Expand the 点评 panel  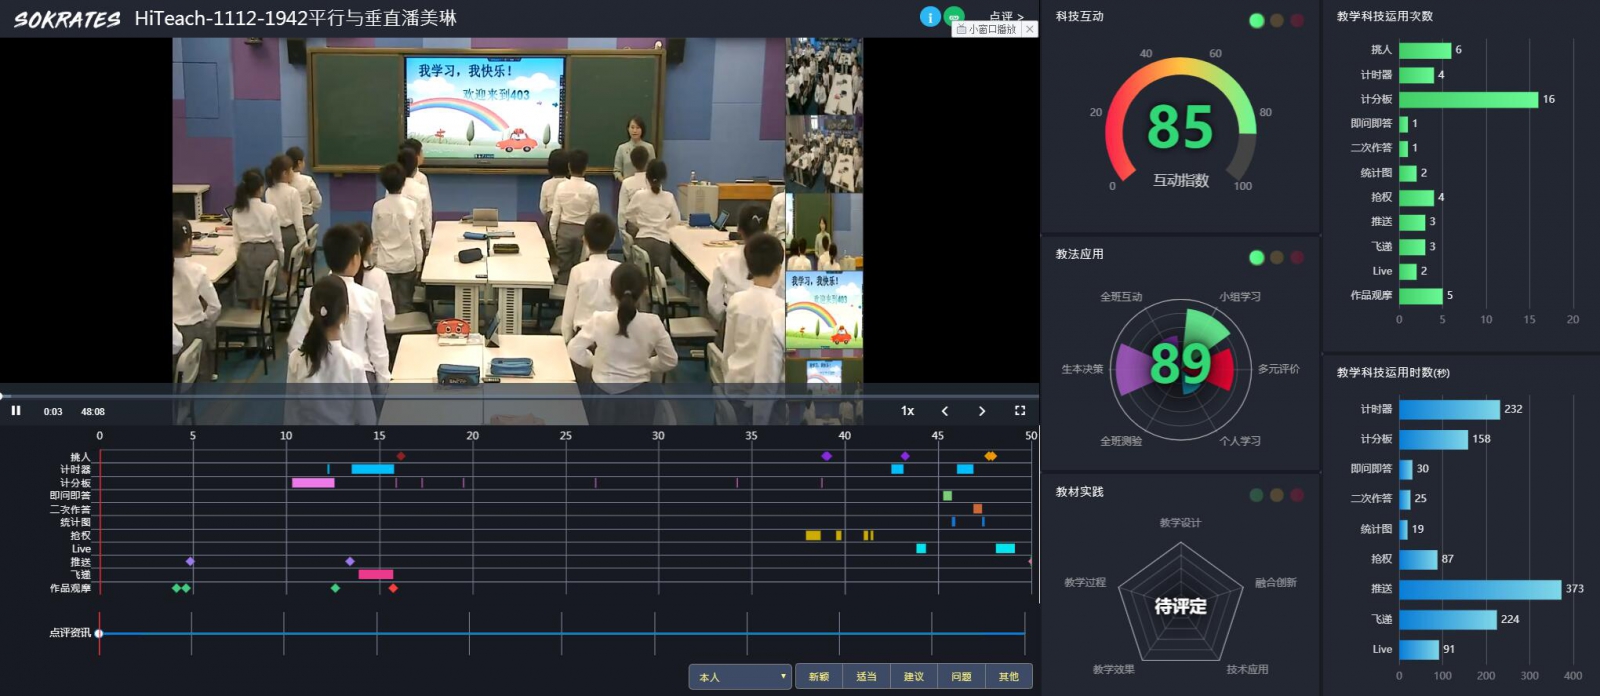click(x=1005, y=15)
